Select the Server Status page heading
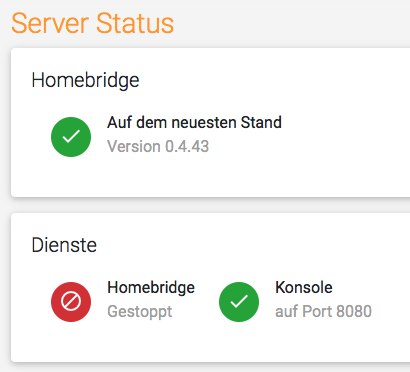410x372 pixels. pyautogui.click(x=93, y=23)
